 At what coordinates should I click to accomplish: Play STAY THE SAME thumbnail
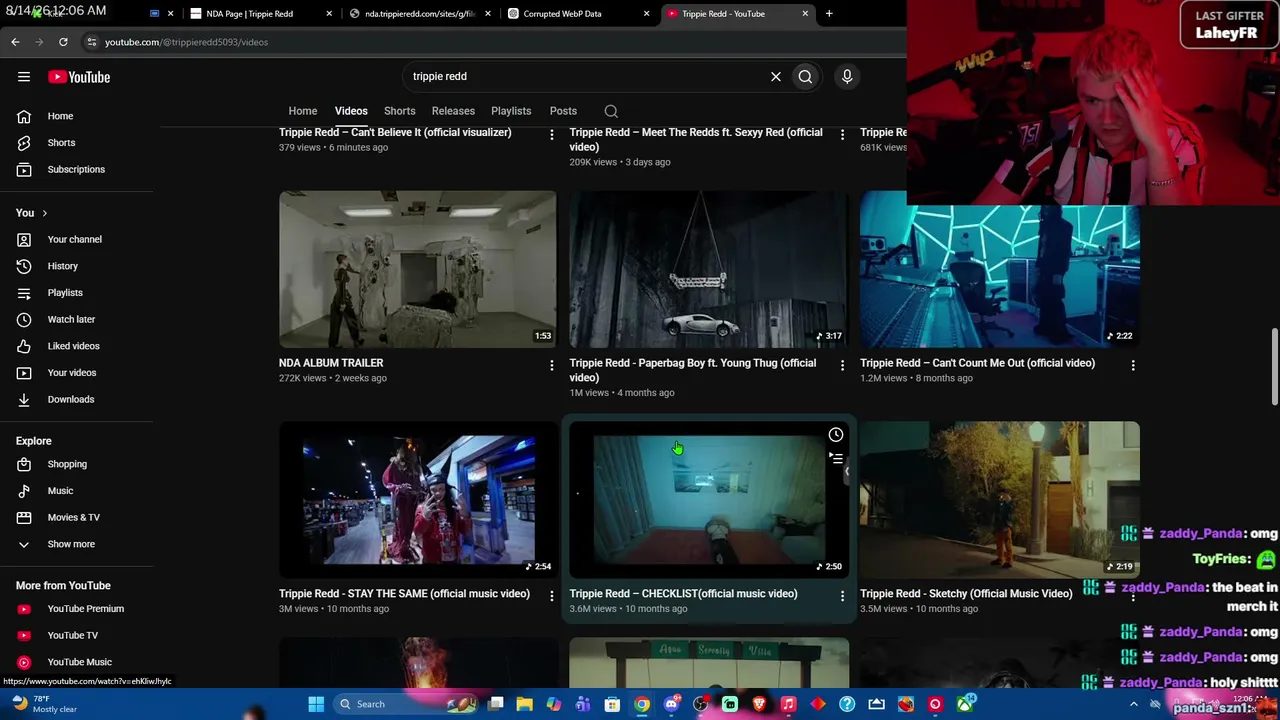(x=418, y=500)
